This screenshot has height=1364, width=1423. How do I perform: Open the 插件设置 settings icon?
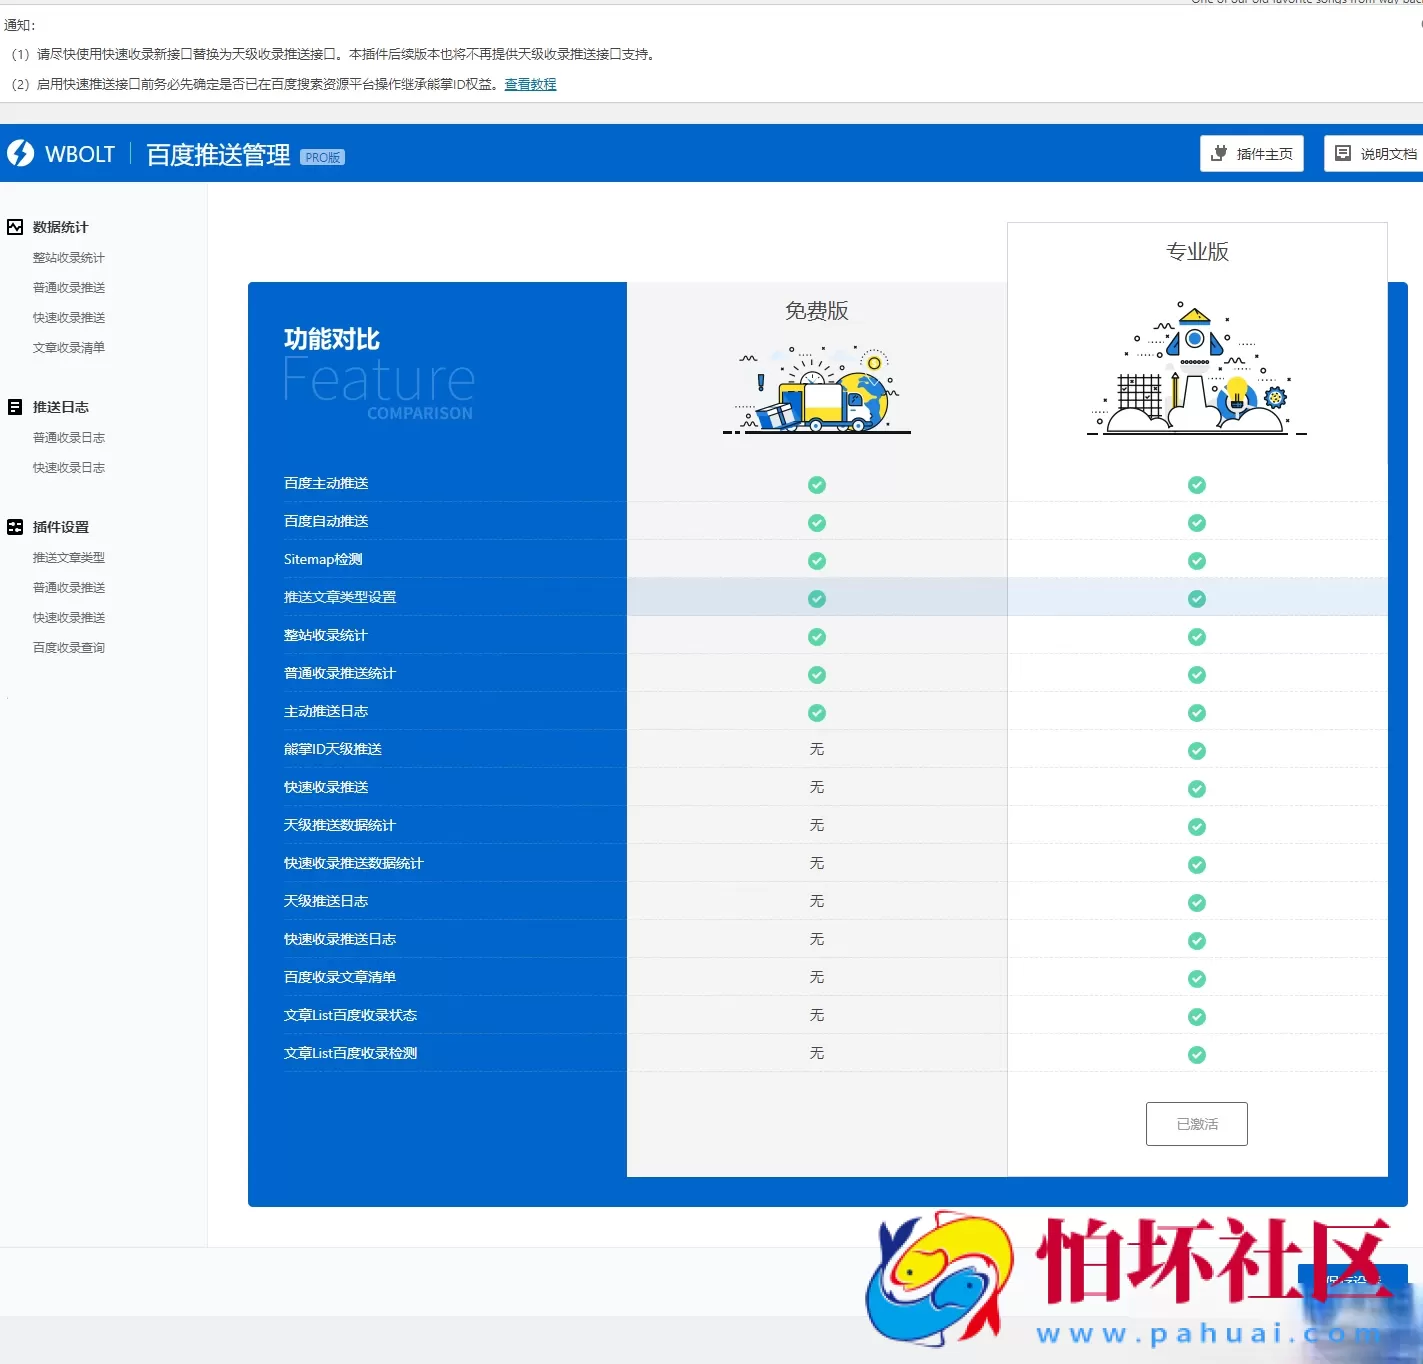coord(14,526)
